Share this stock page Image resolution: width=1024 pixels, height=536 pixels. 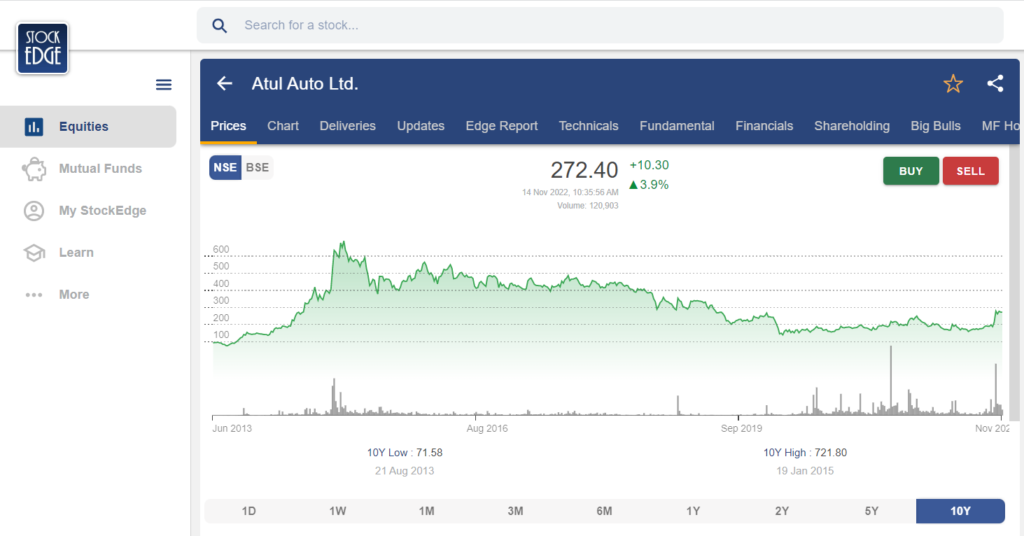[x=995, y=84]
